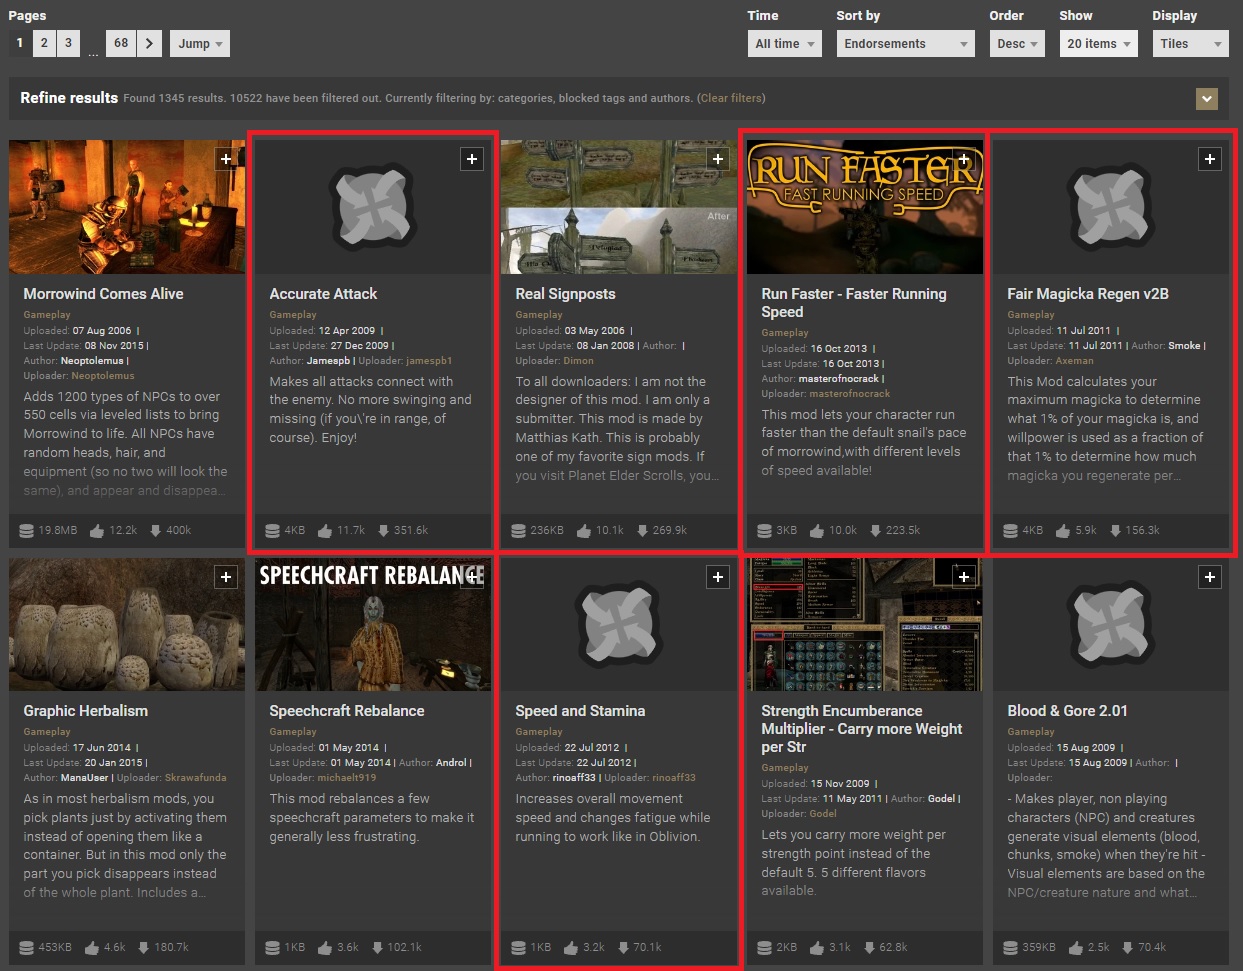1243x971 pixels.
Task: Open Strength Encumbrance Multiplier mod title
Action: coord(862,729)
